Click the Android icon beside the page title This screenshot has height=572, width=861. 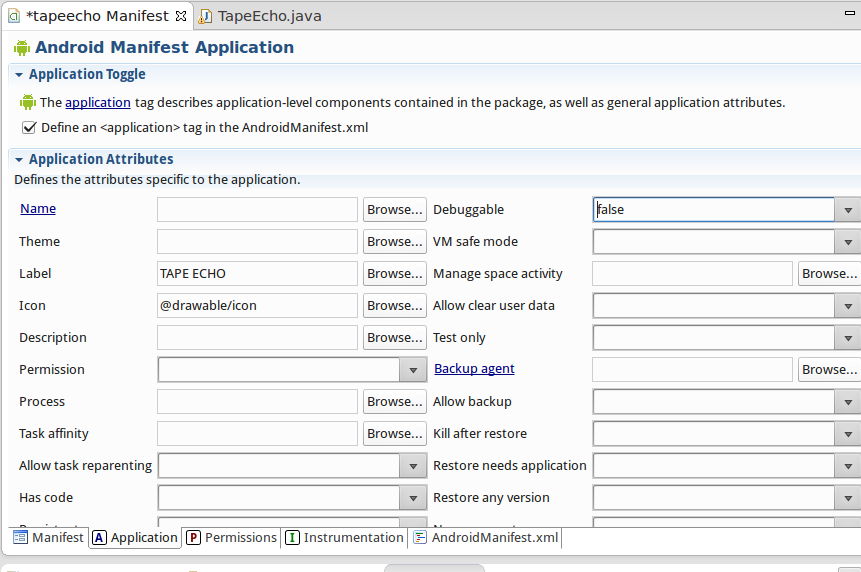point(22,47)
